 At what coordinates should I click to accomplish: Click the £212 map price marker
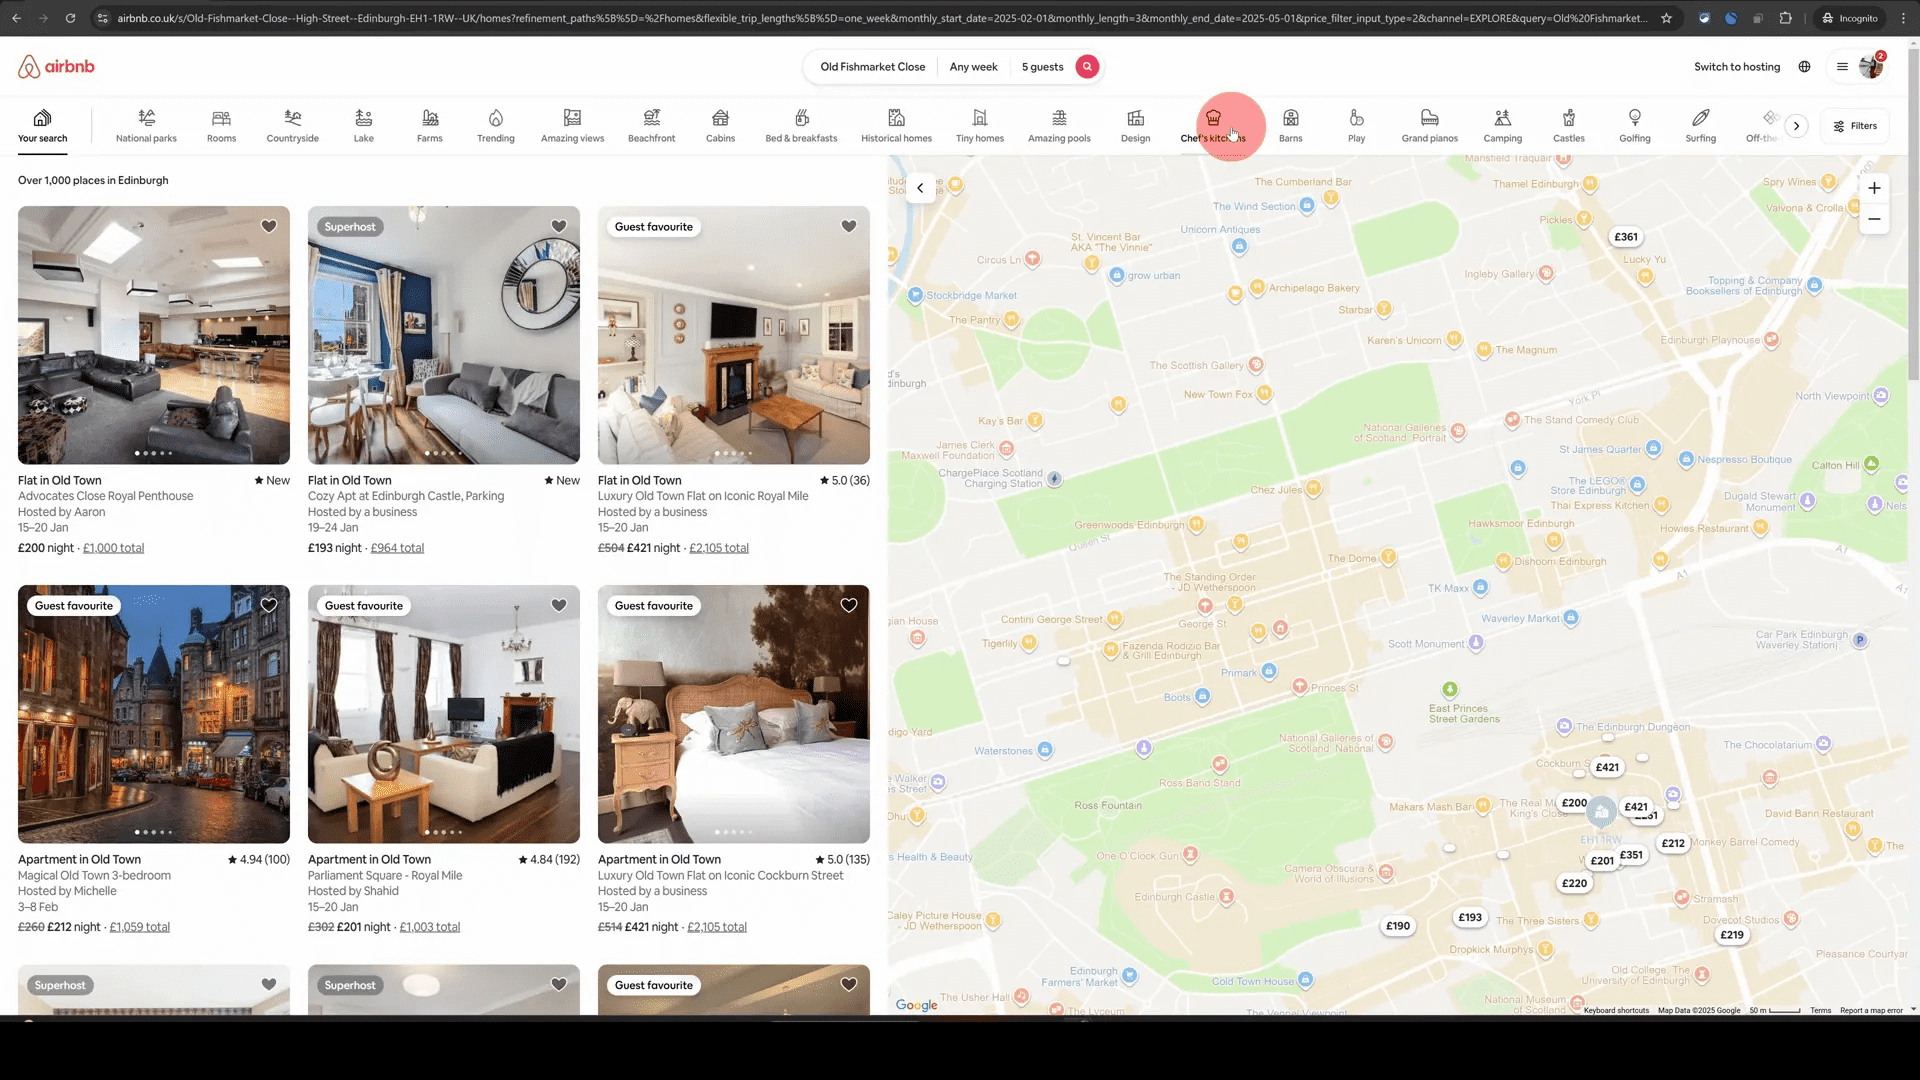(1673, 843)
